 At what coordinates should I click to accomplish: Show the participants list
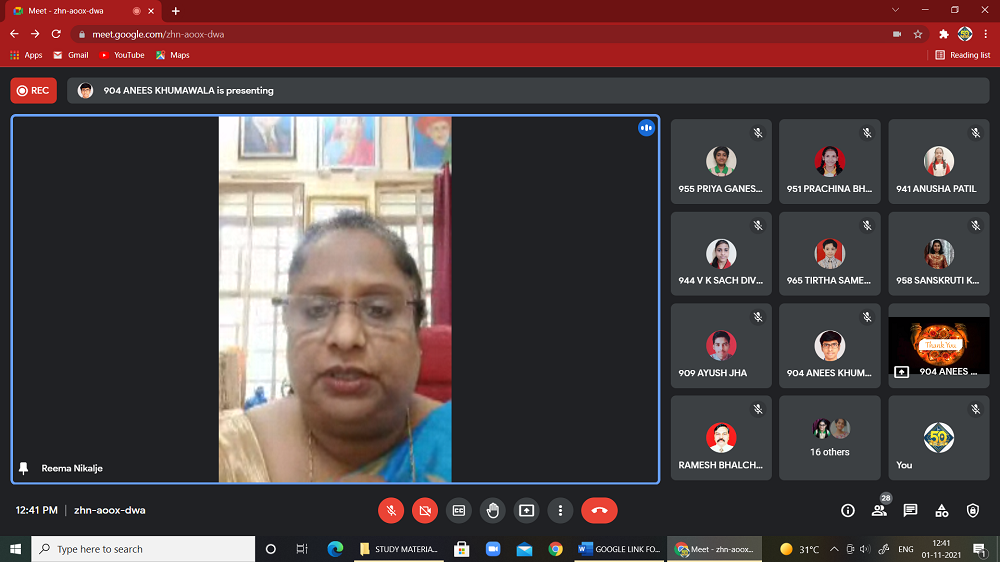[x=879, y=510]
